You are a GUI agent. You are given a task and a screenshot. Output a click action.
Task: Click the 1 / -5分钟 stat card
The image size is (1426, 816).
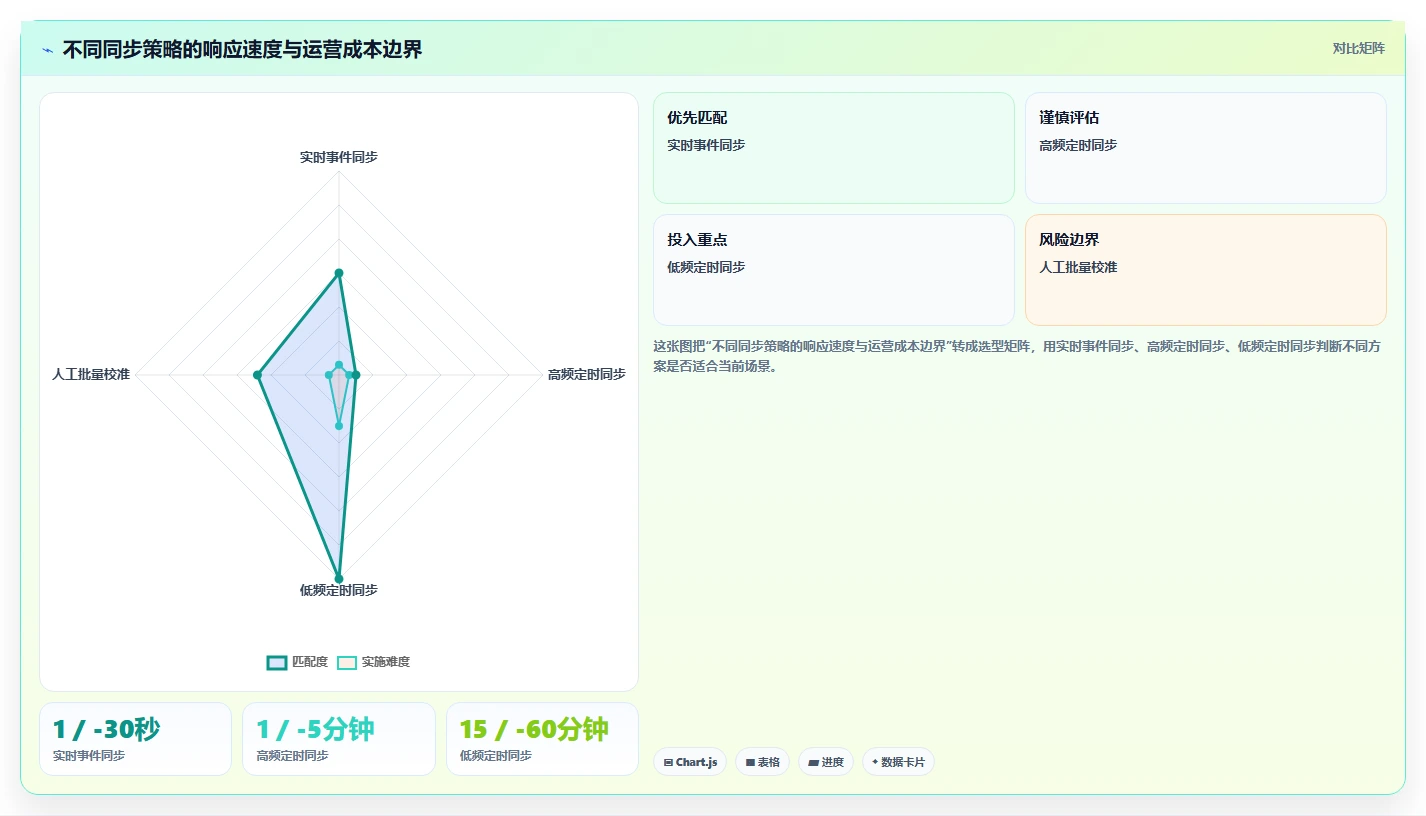(339, 739)
